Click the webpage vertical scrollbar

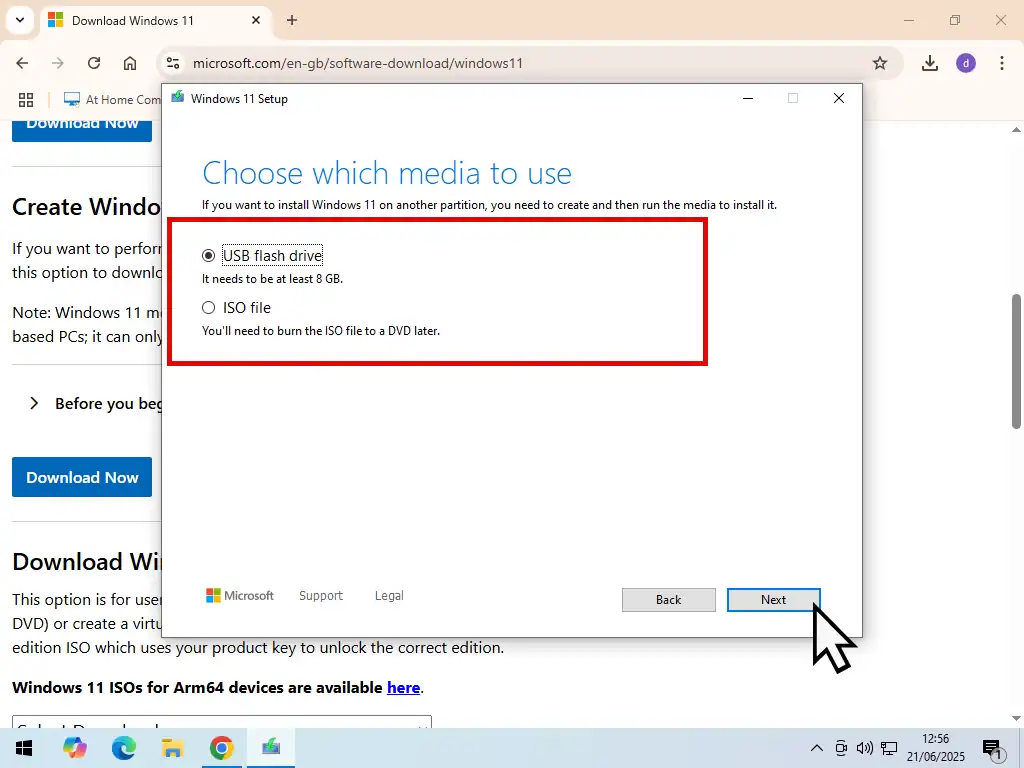(x=1016, y=360)
